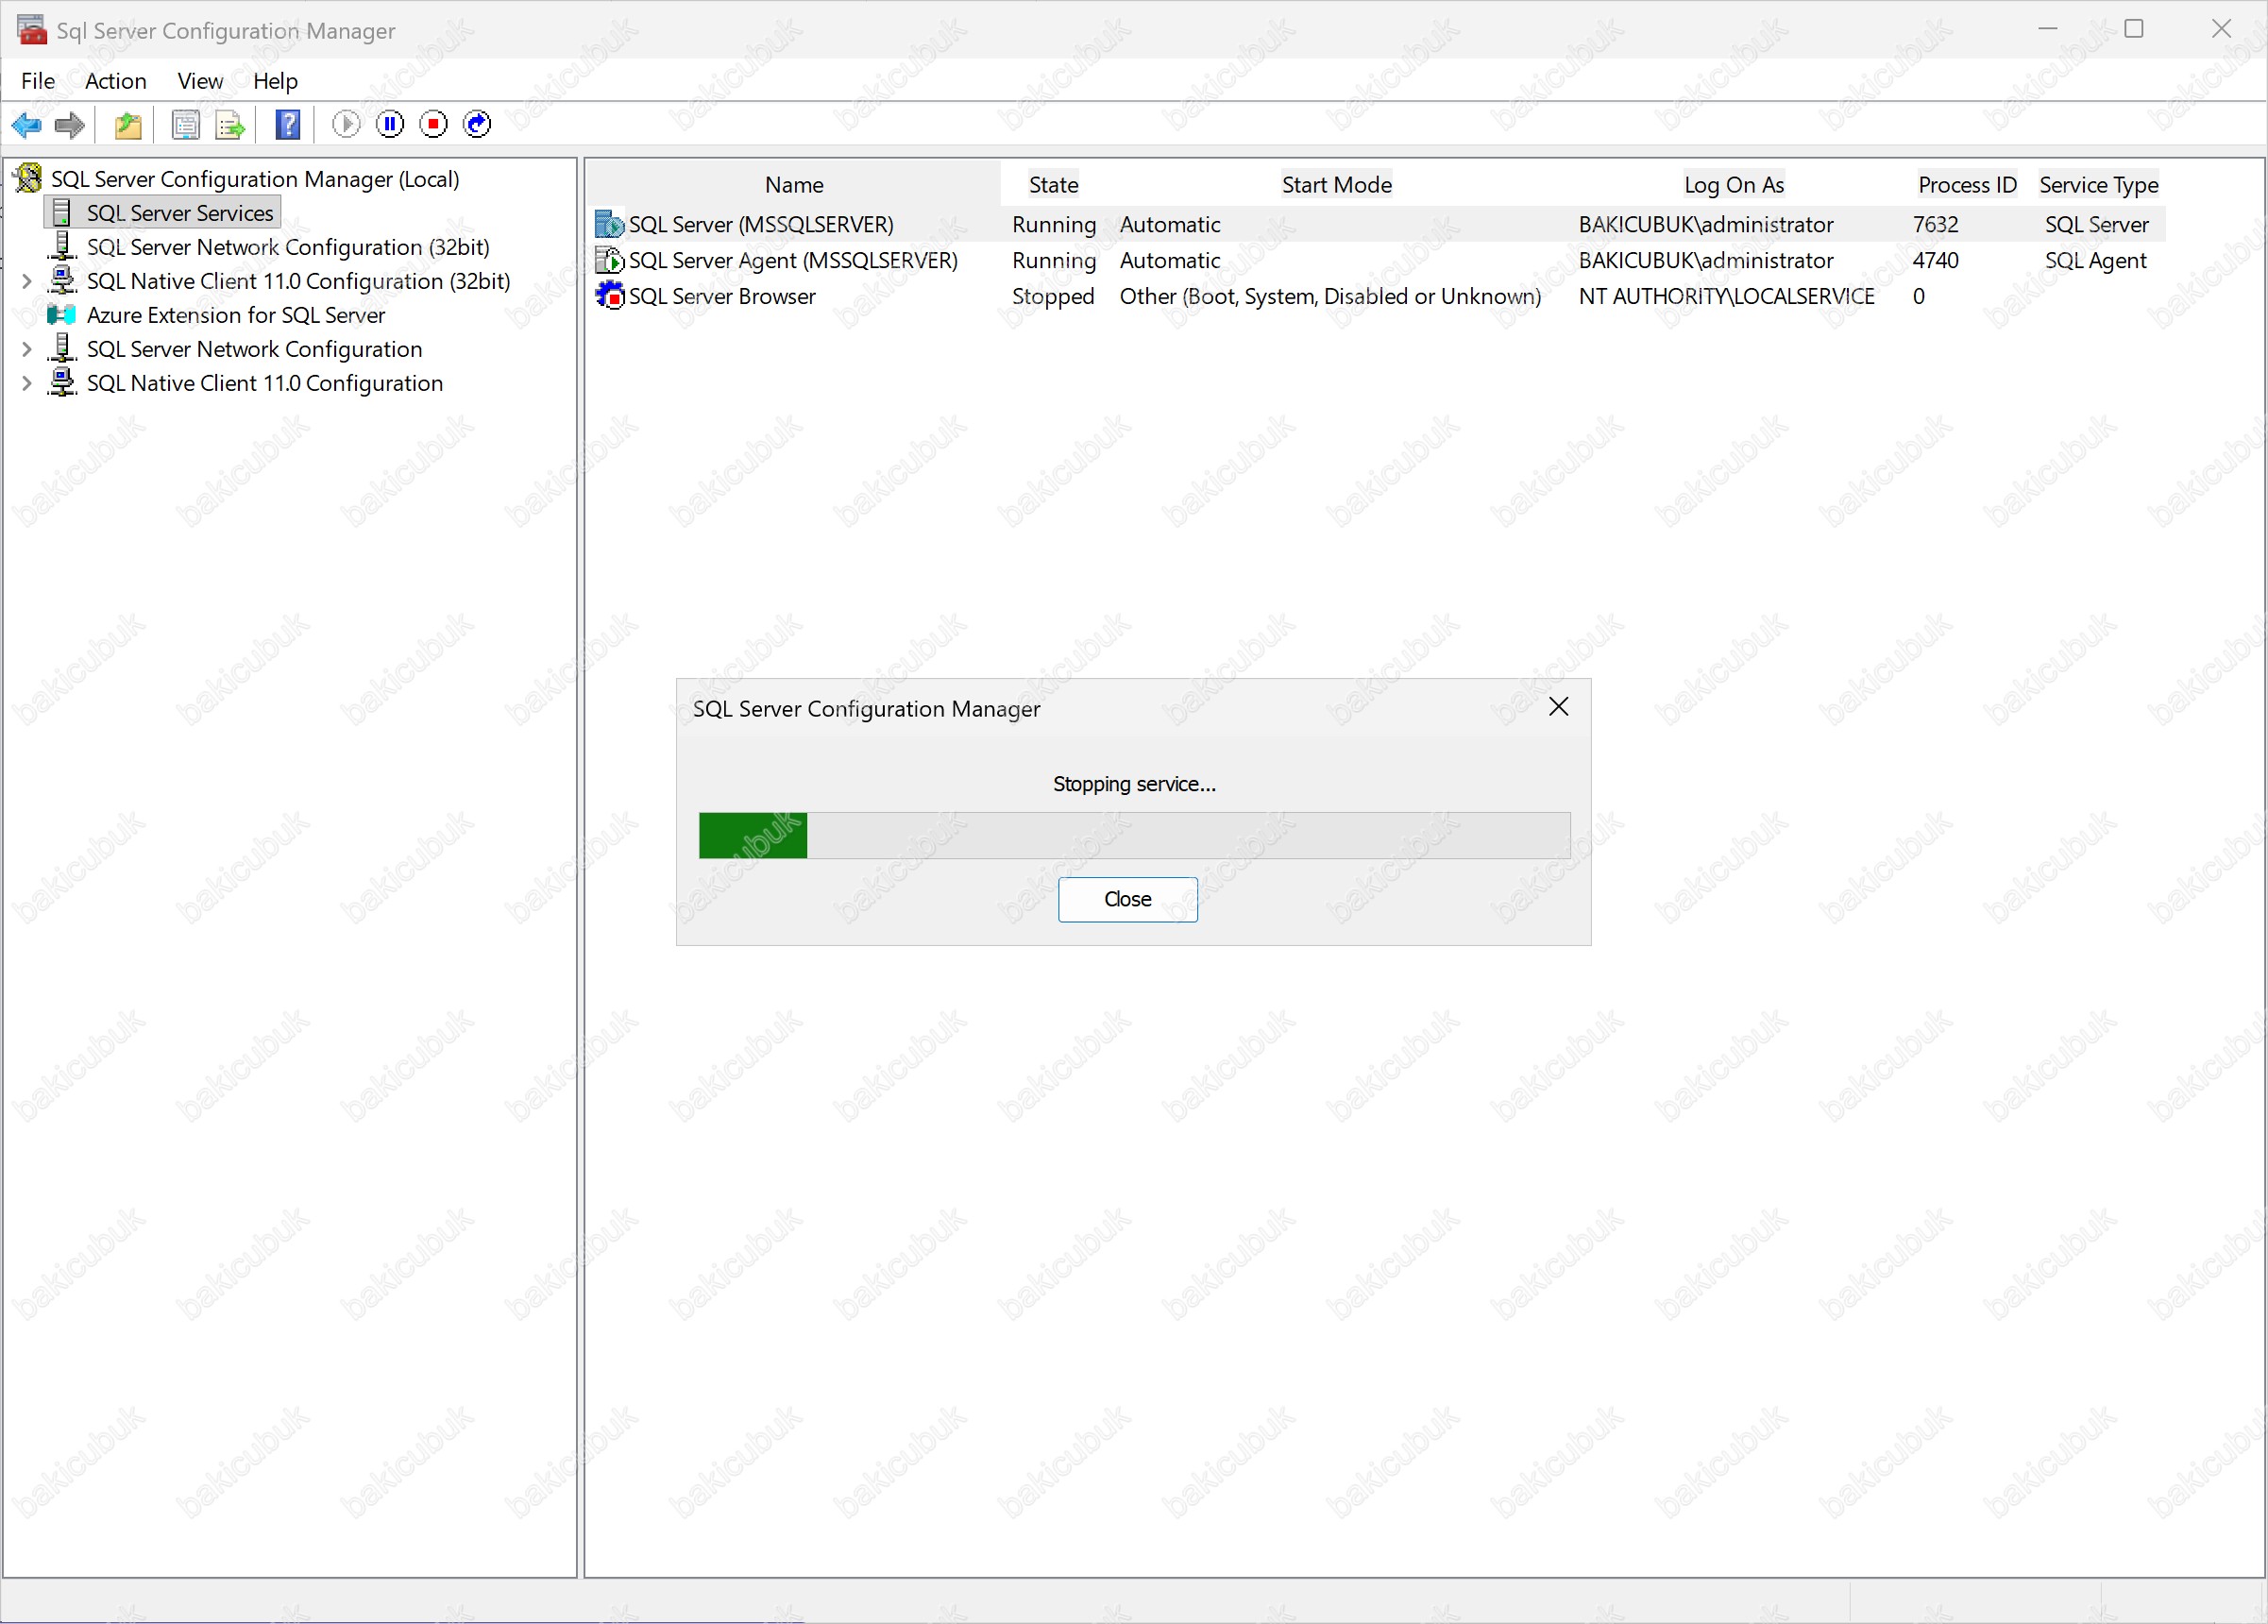Click the Up one level folder icon

click(x=128, y=124)
